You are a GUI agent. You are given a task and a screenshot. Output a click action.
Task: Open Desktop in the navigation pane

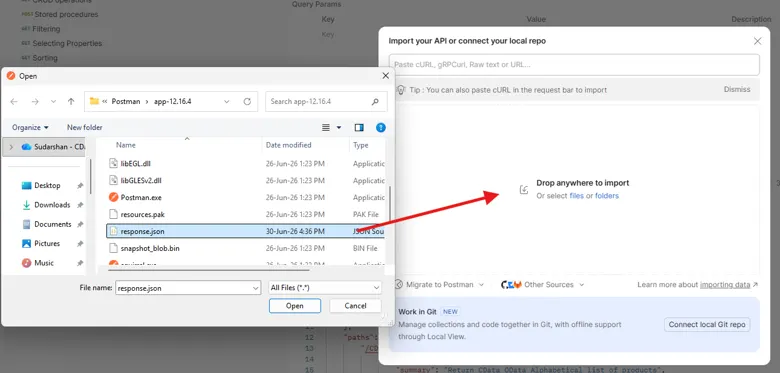tap(47, 186)
